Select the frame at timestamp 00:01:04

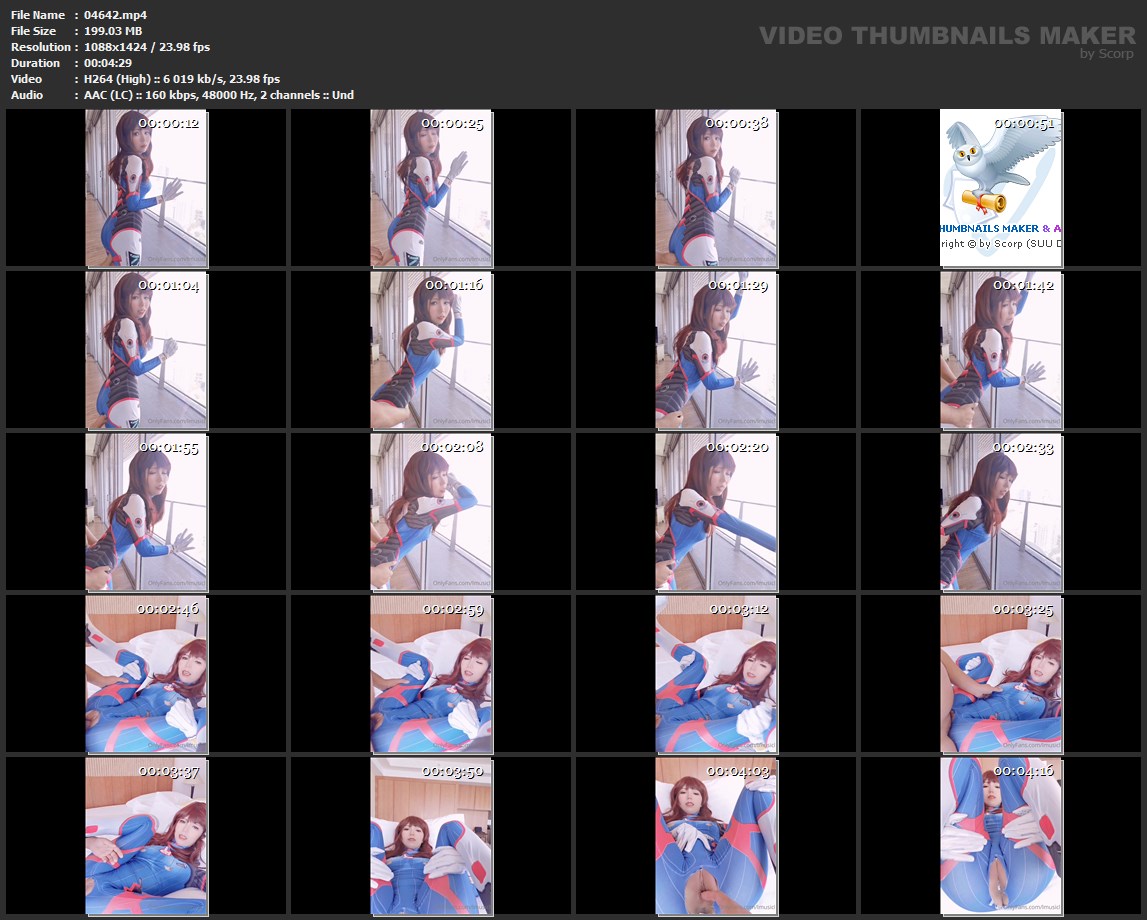146,350
